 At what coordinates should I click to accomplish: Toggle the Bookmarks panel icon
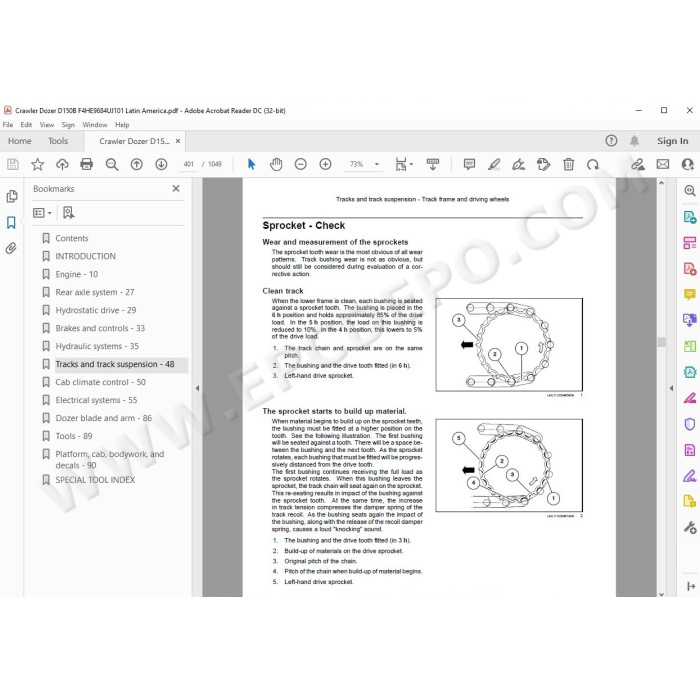coord(11,222)
